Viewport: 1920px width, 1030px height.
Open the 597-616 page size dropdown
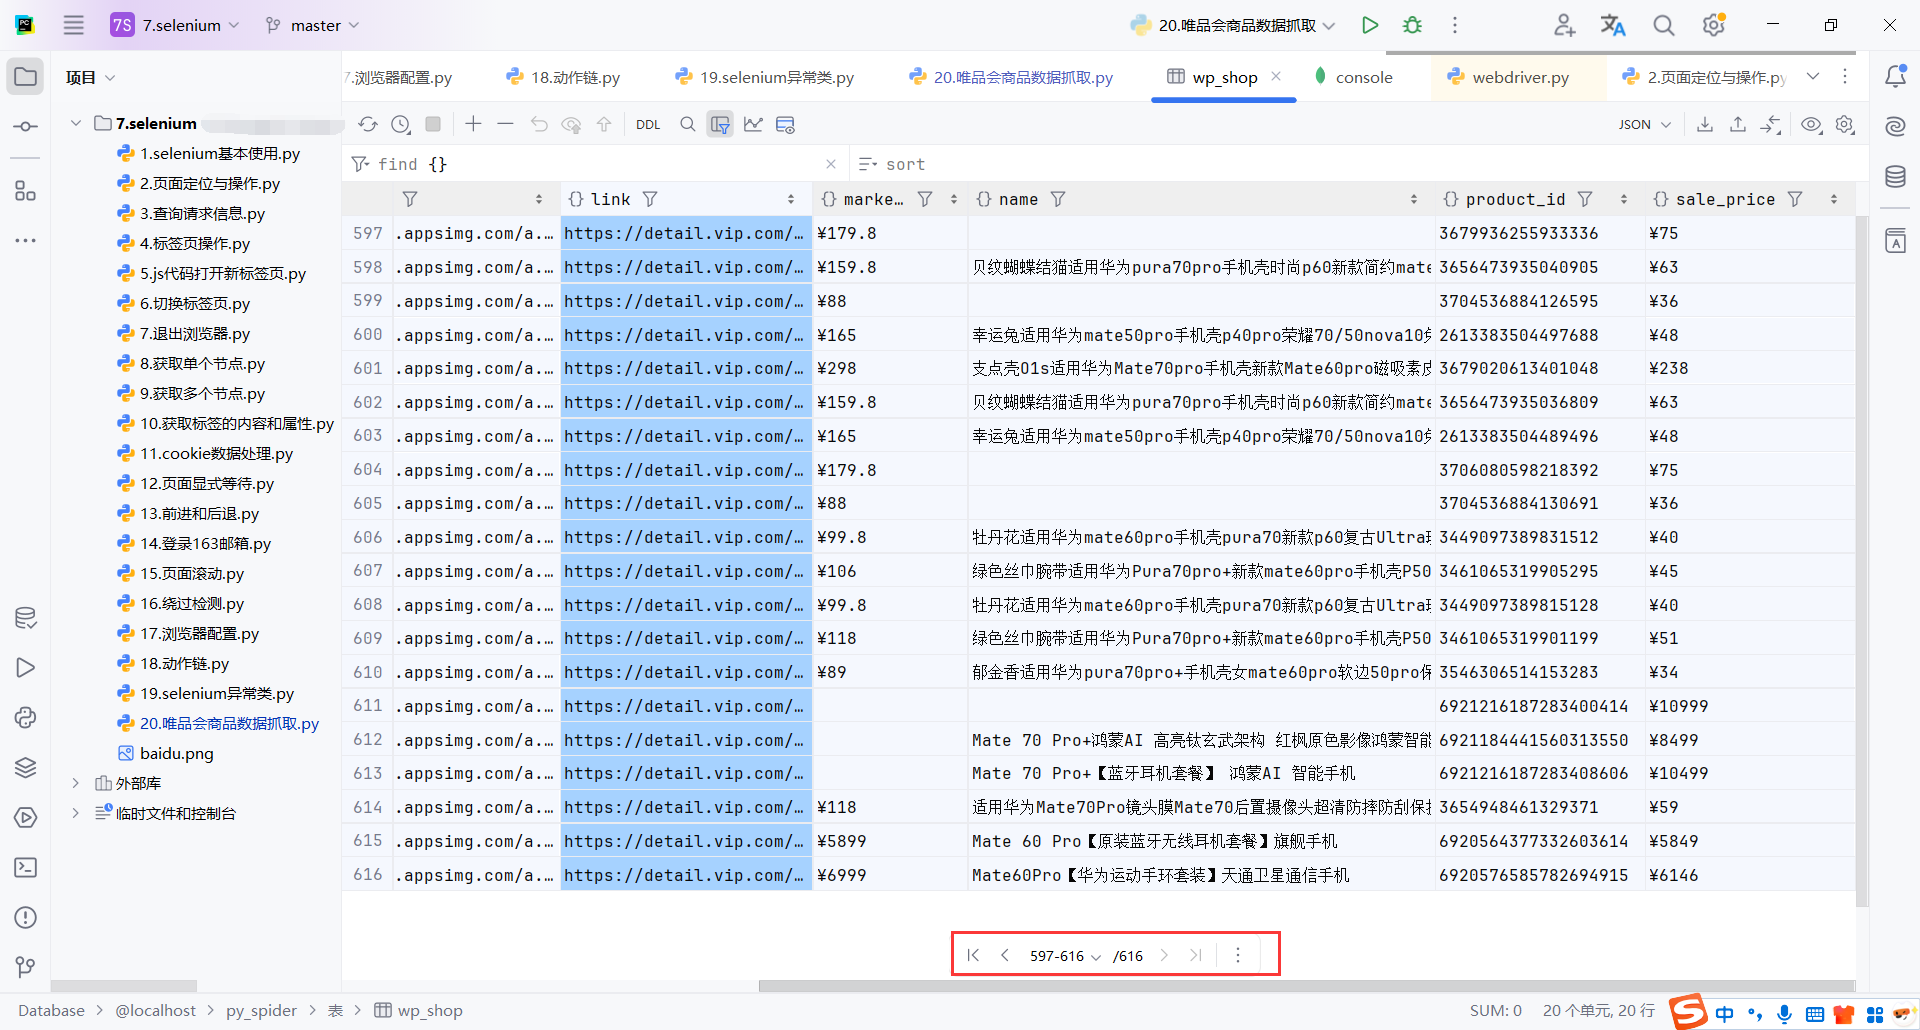tap(1065, 956)
